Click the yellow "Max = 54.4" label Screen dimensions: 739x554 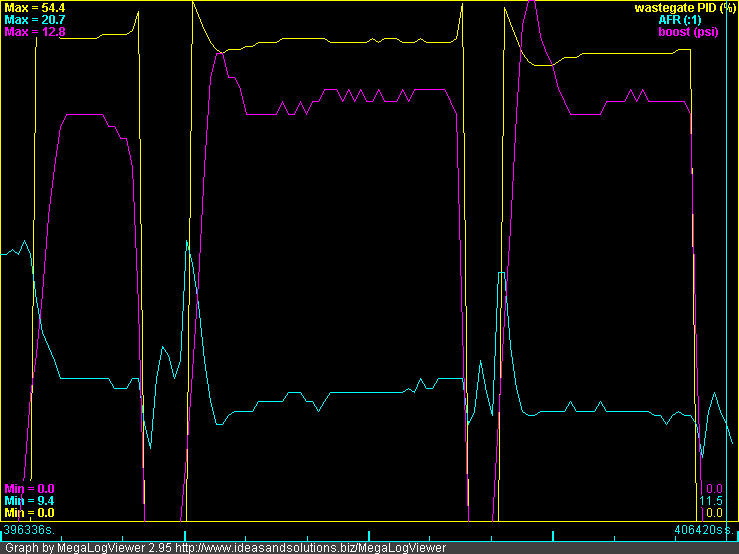coord(35,8)
